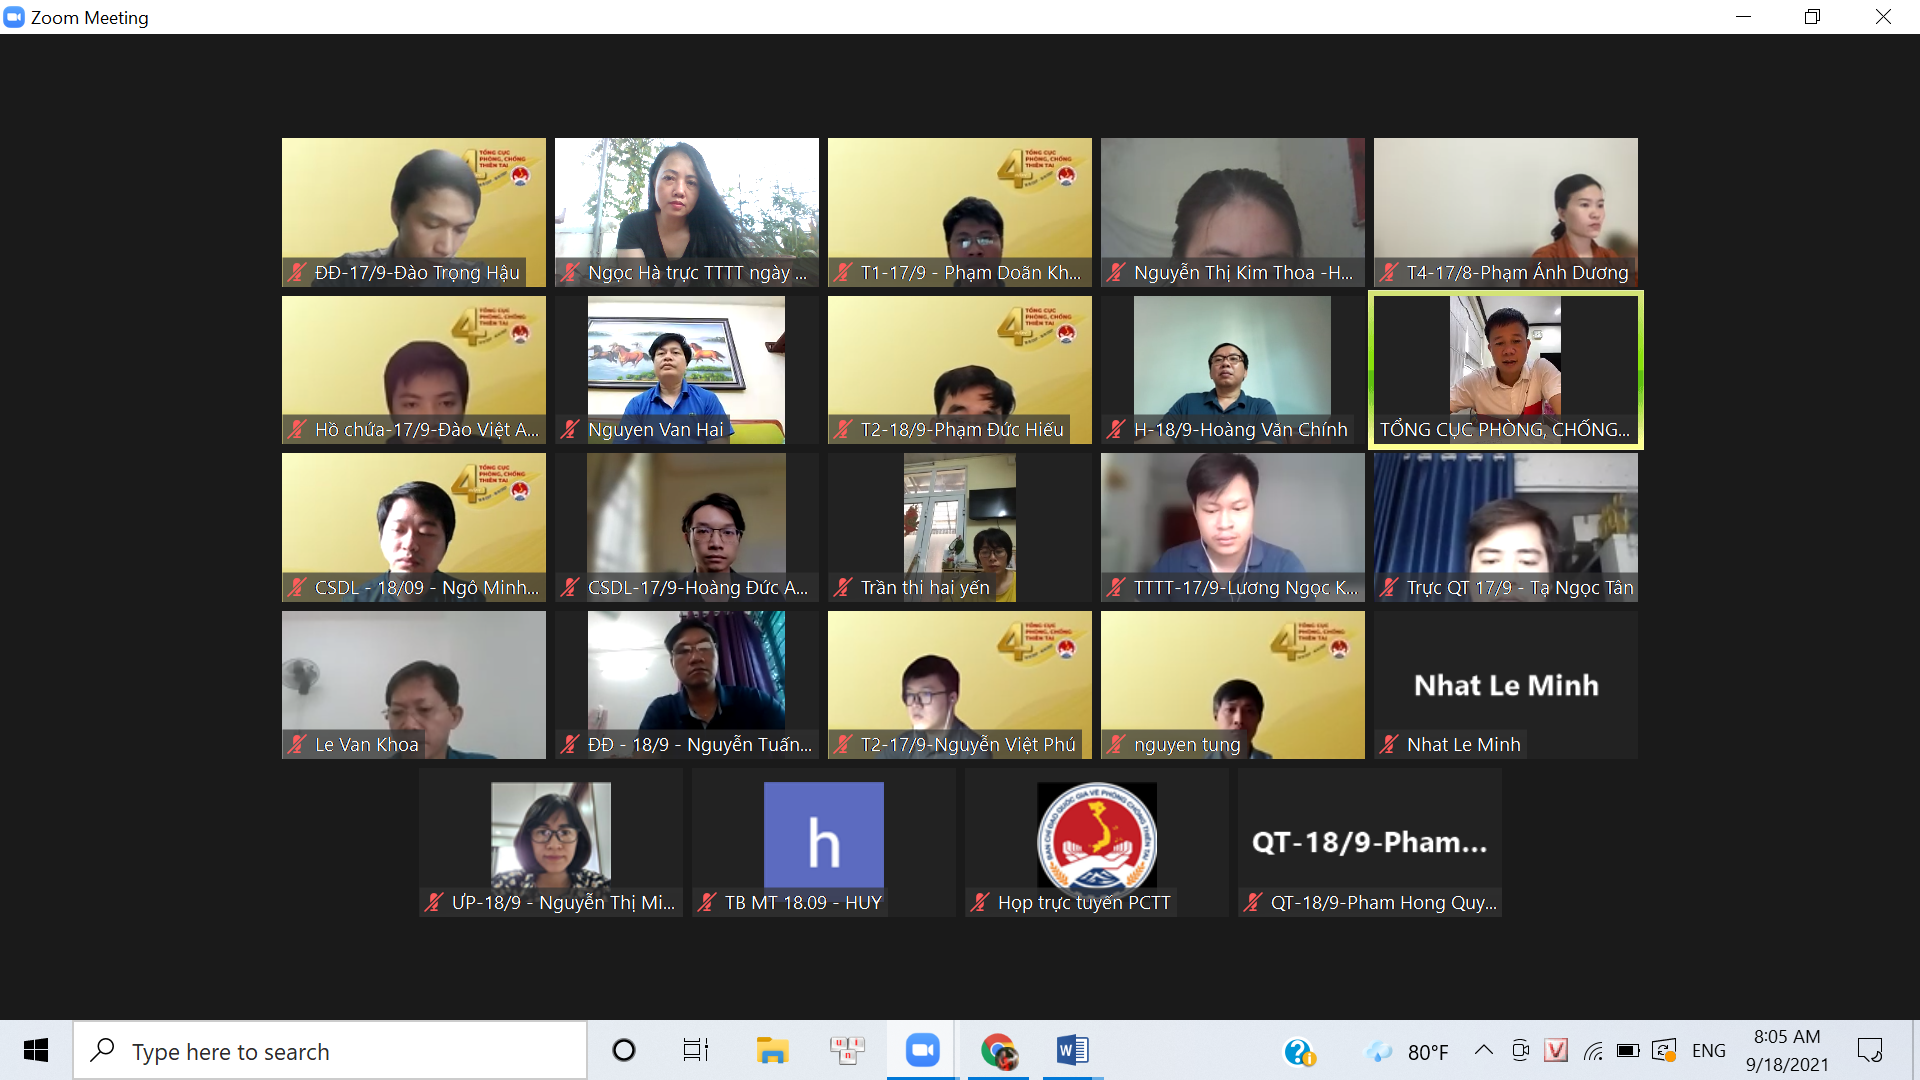
Task: Select the Nhat Le Minh participant tile
Action: tap(1506, 685)
